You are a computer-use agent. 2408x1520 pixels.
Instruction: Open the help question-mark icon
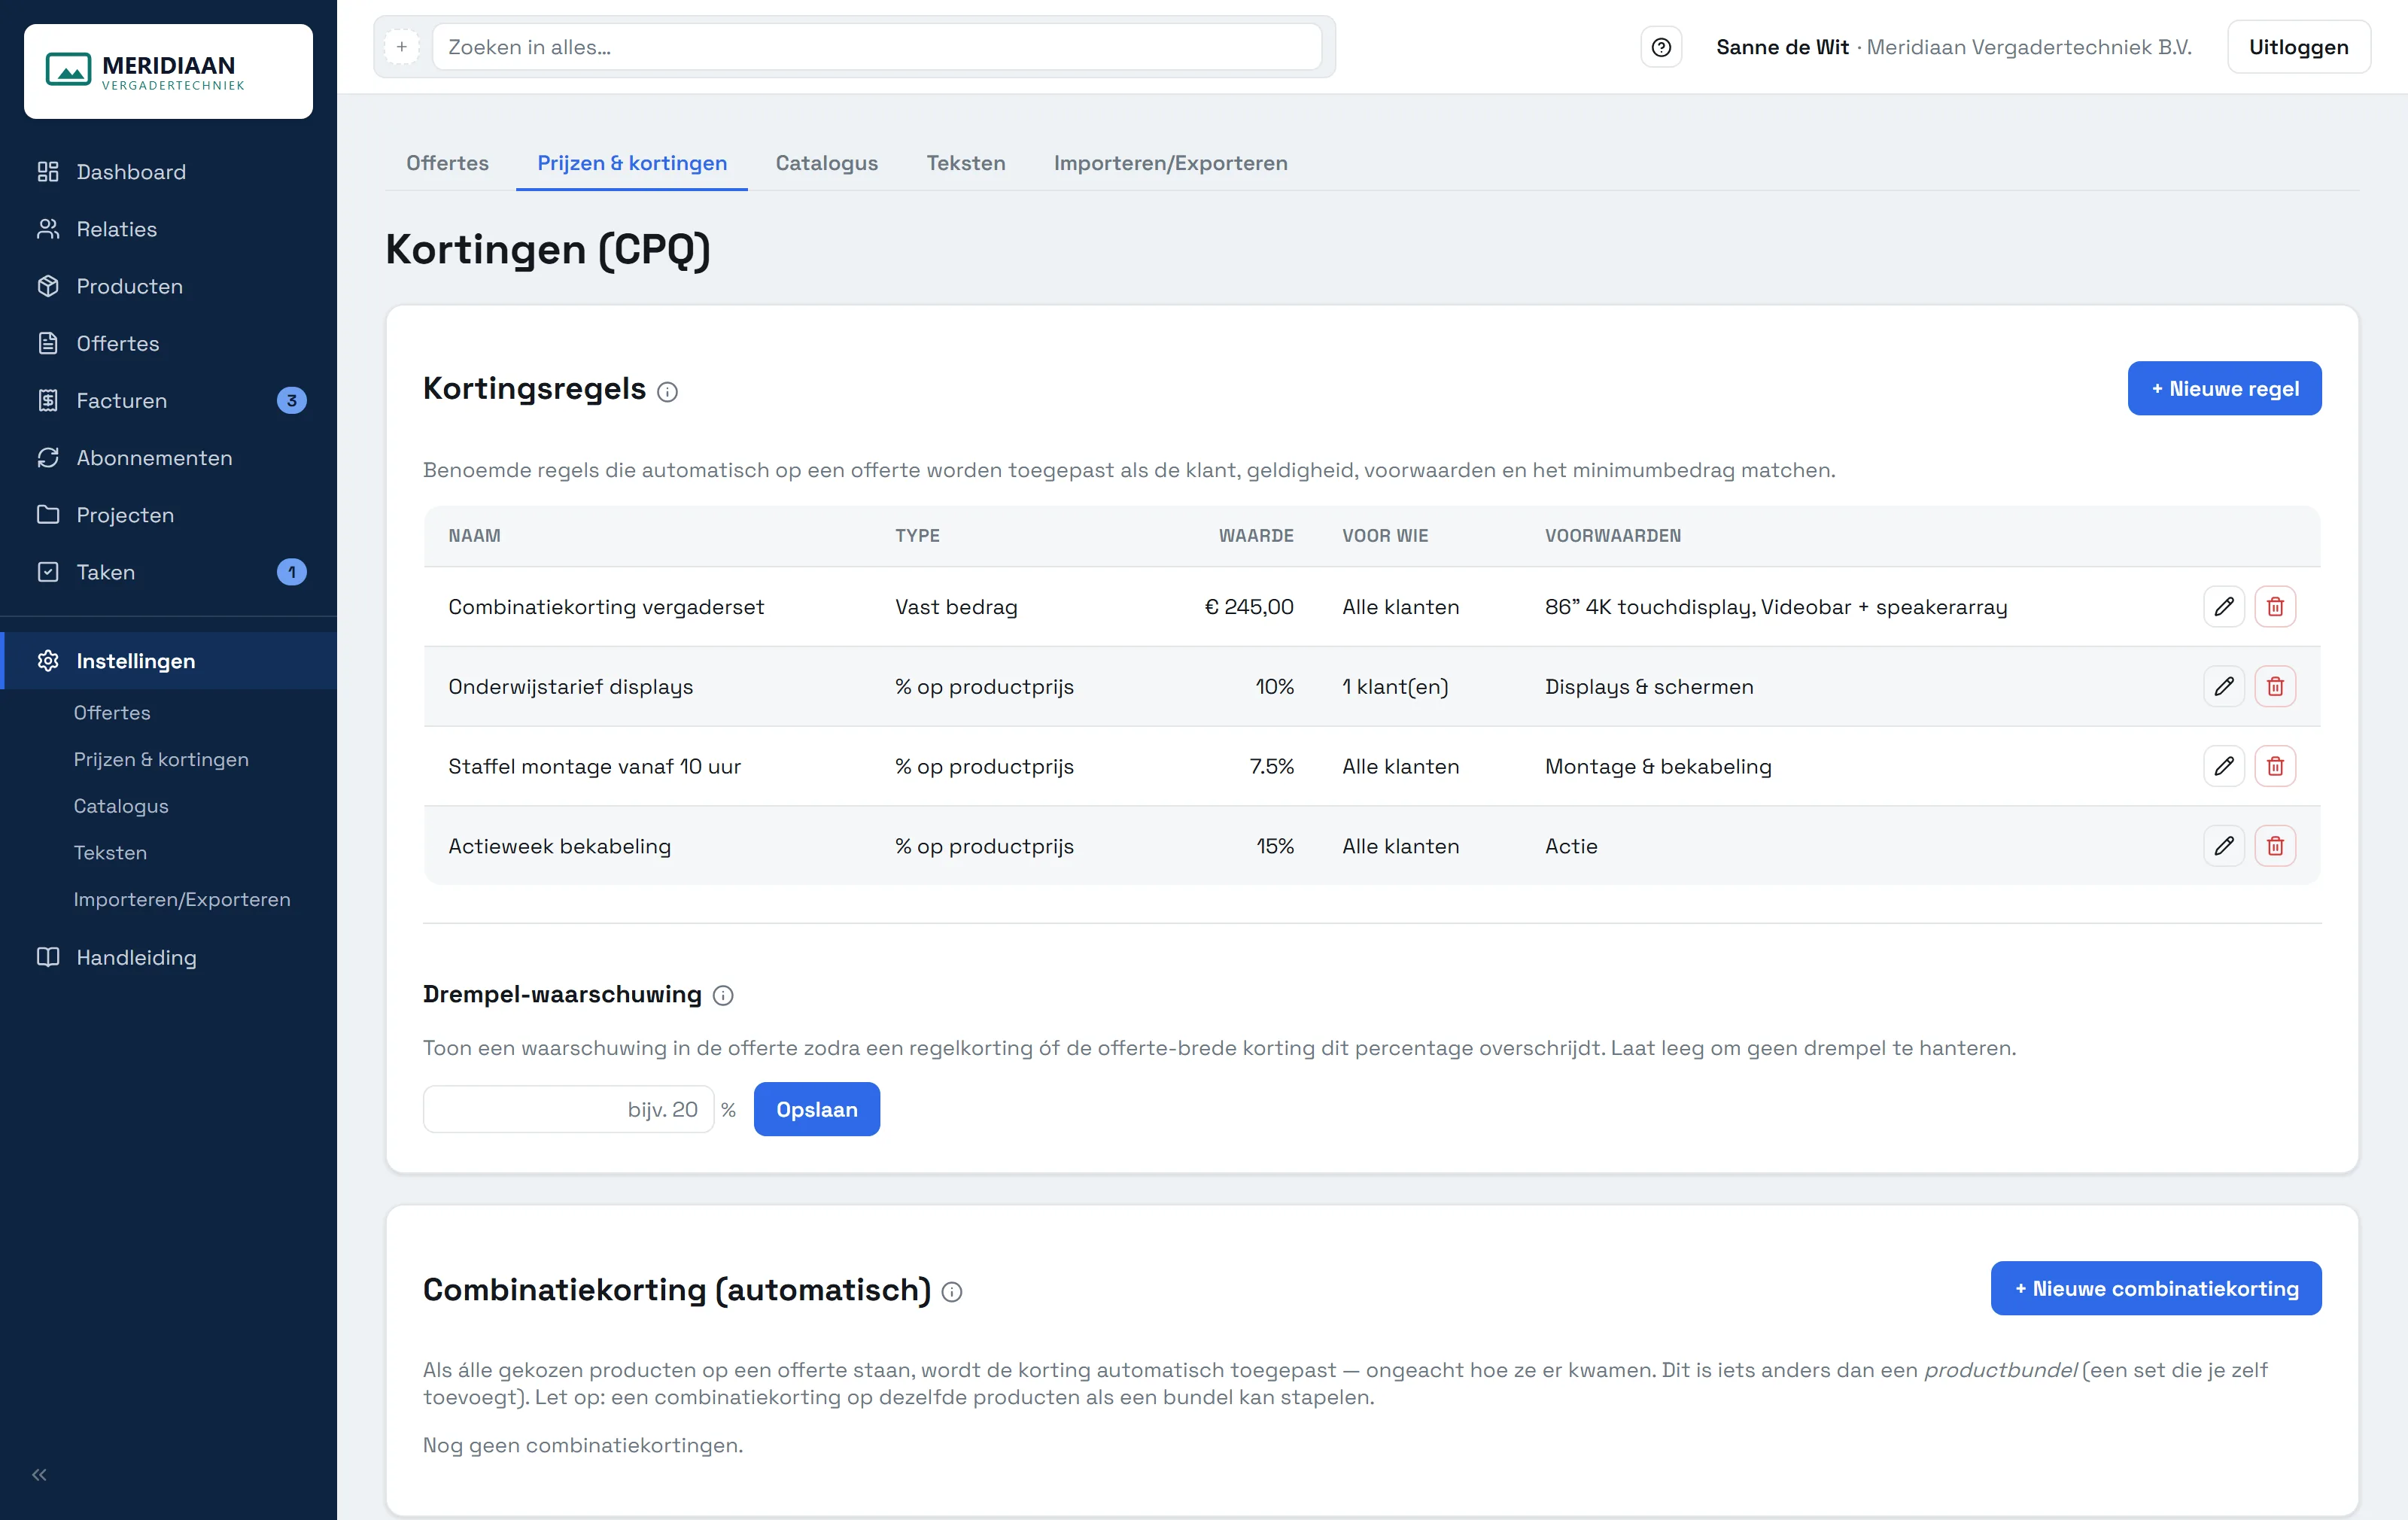click(x=1661, y=47)
